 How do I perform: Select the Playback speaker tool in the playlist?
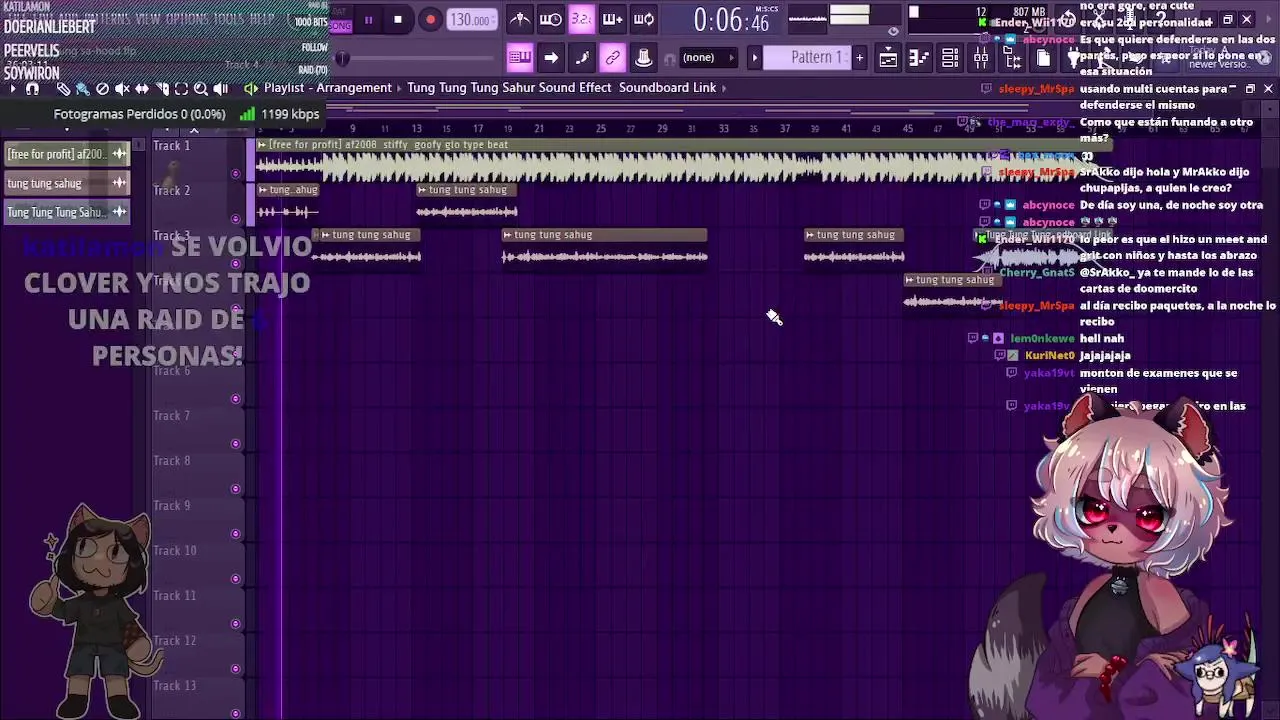click(220, 89)
